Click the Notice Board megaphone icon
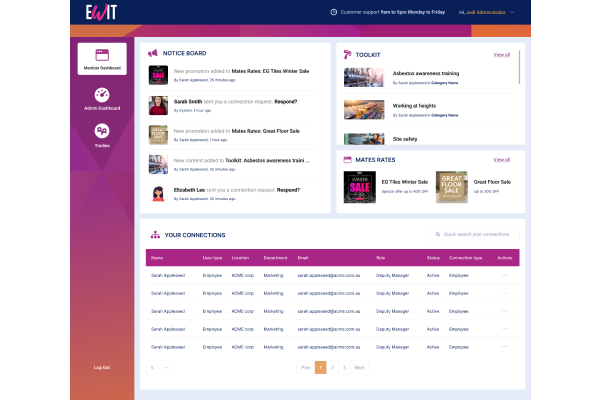 pos(153,53)
